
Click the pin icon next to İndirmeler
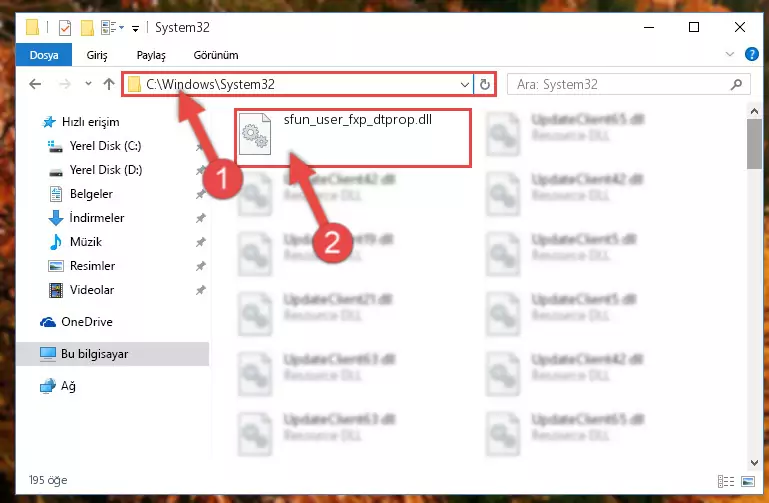(201, 218)
